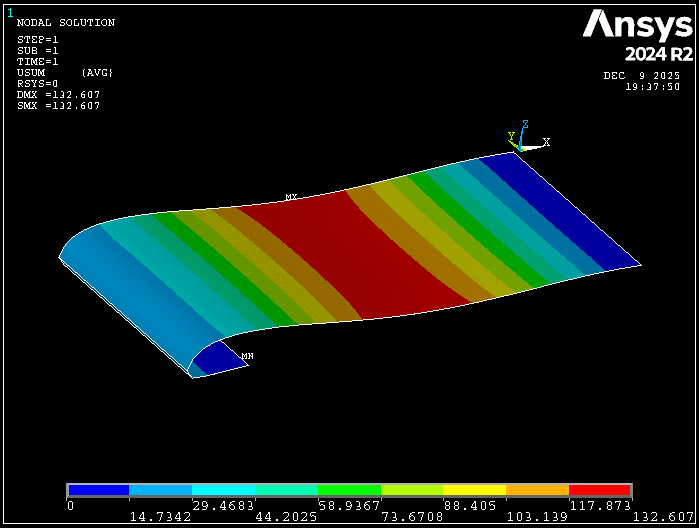Click the legend value 117.873

coord(600,506)
